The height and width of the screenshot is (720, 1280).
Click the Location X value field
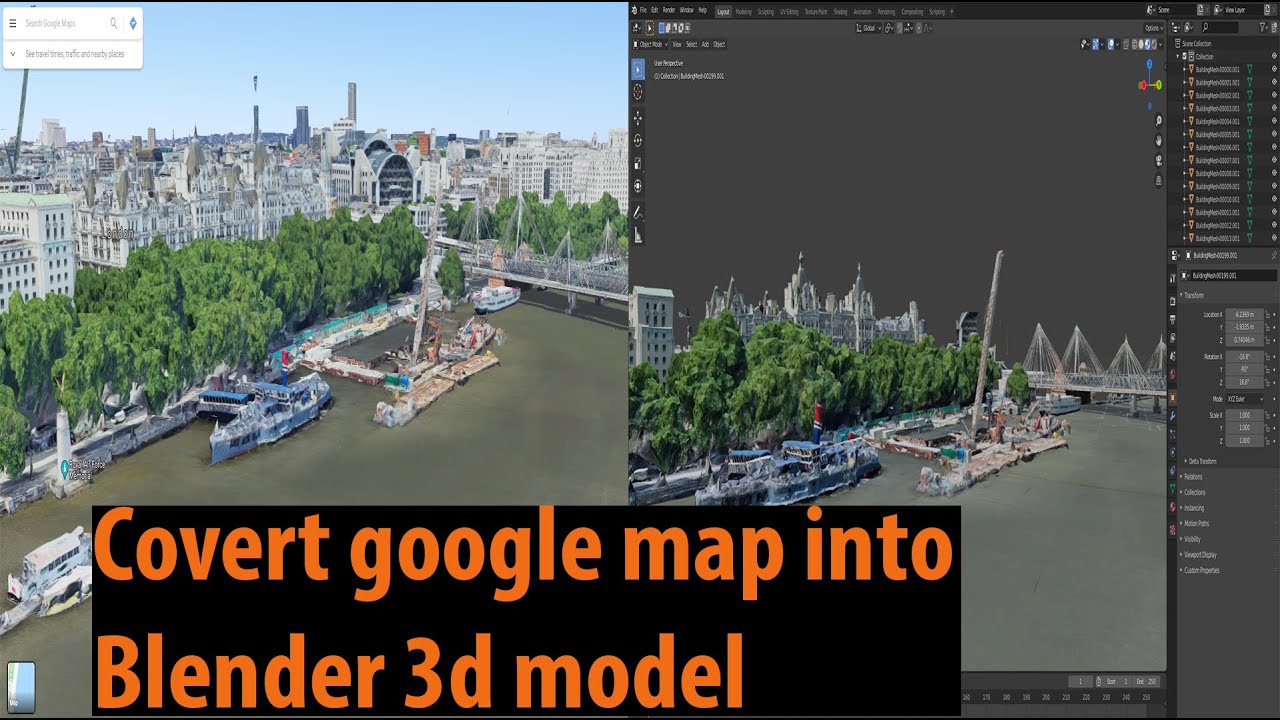(1245, 314)
